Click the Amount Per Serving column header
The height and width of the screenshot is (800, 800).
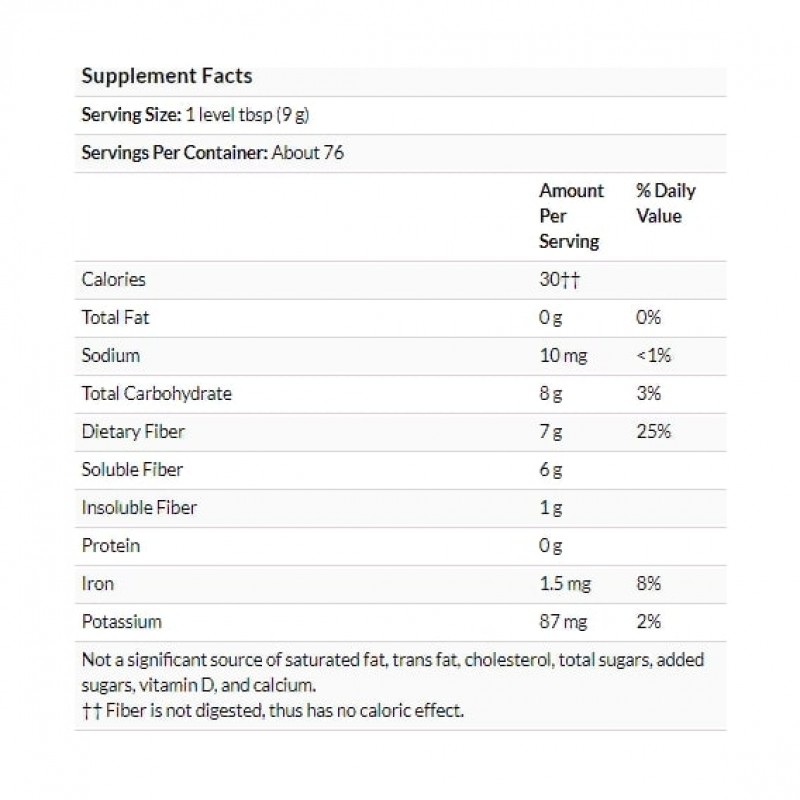[571, 216]
